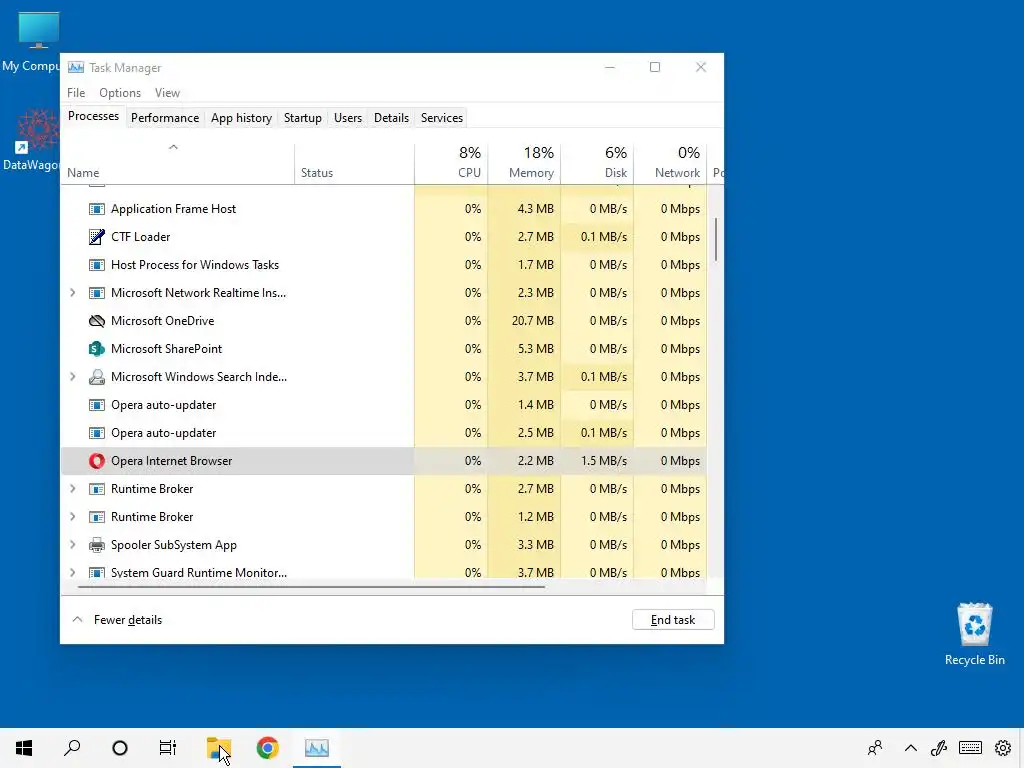Expand the Spooler SubSystem App process
This screenshot has height=768, width=1024.
coord(72,545)
